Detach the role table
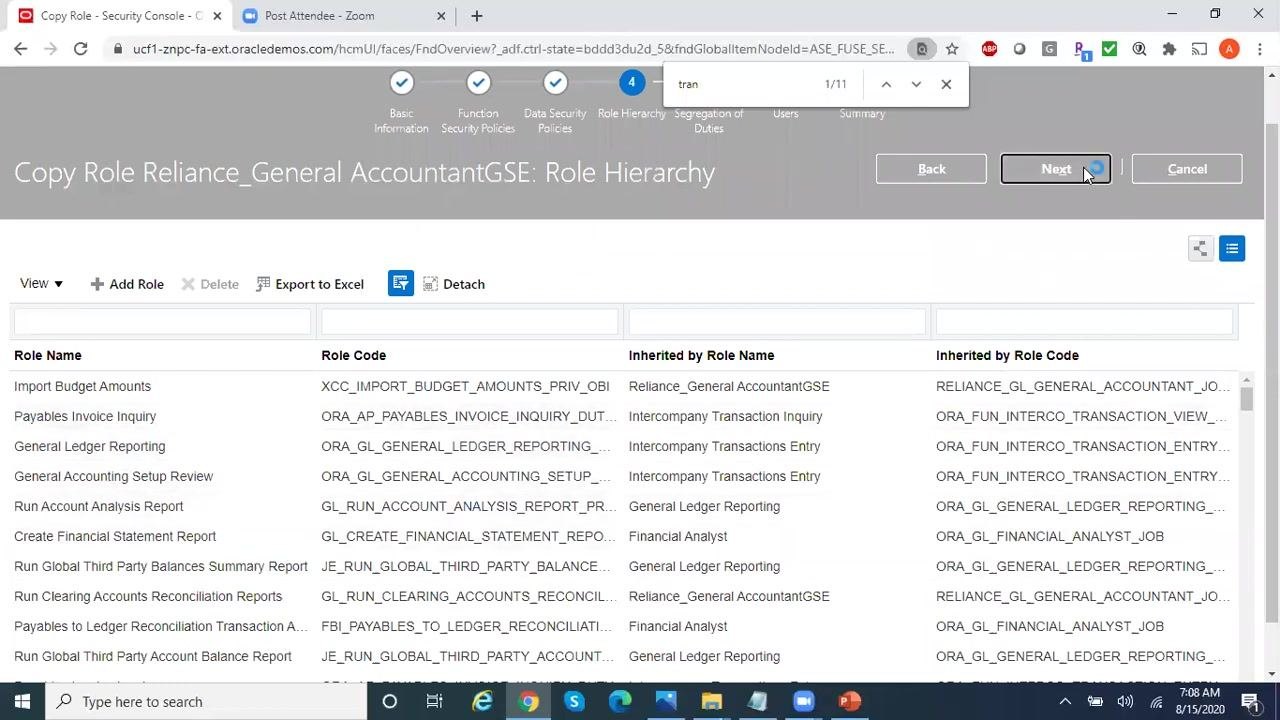This screenshot has width=1280, height=720. [x=454, y=284]
